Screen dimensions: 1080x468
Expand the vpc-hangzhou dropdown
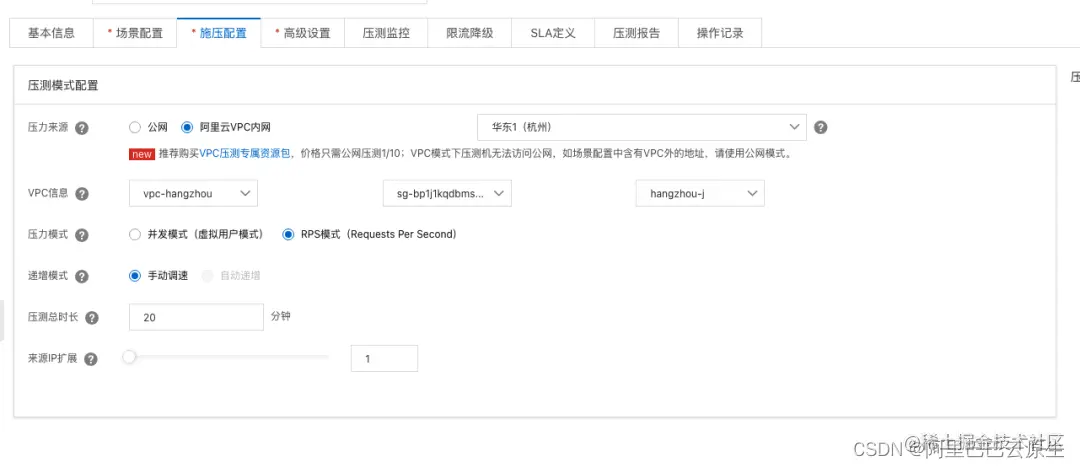click(194, 194)
